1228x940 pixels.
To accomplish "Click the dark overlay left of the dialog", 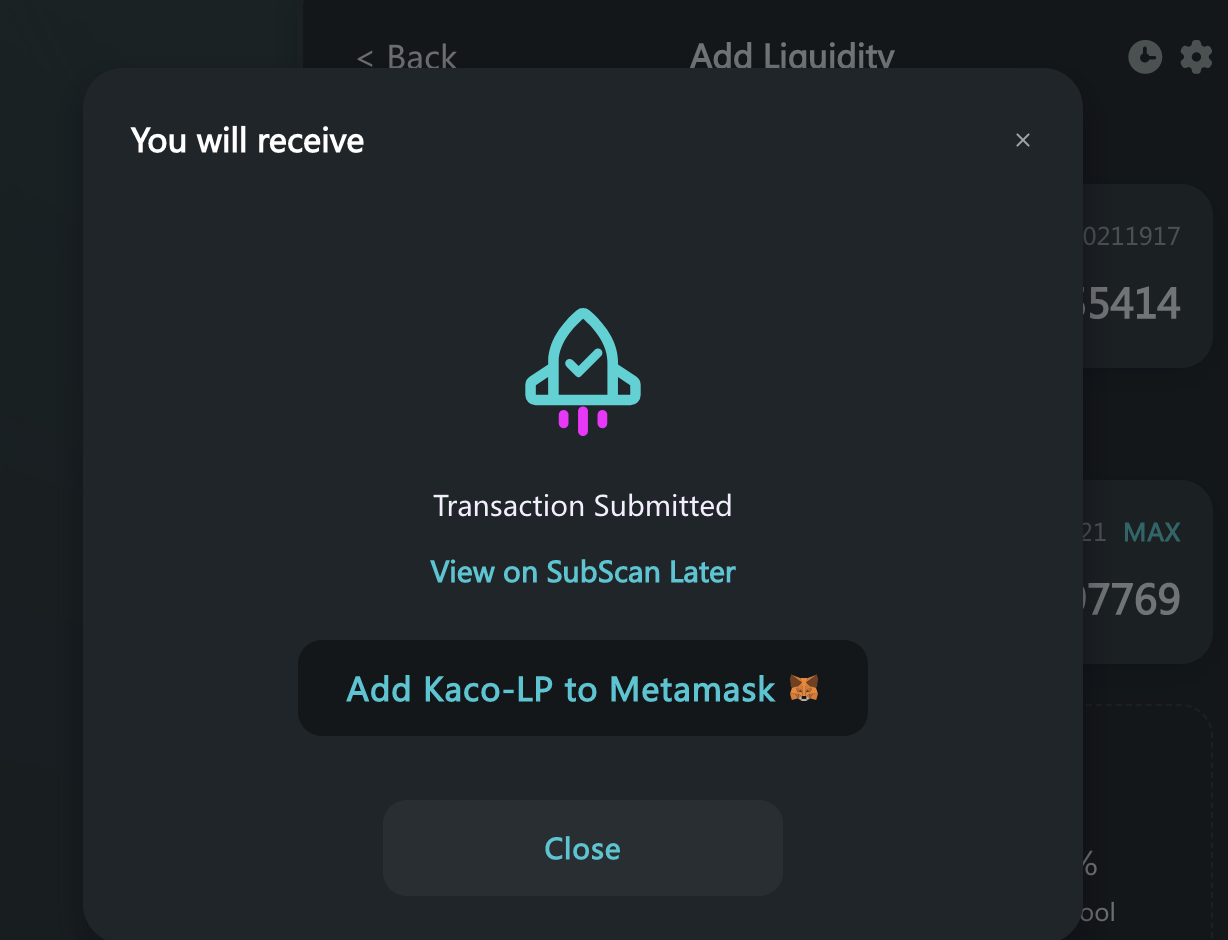I will pyautogui.click(x=40, y=500).
